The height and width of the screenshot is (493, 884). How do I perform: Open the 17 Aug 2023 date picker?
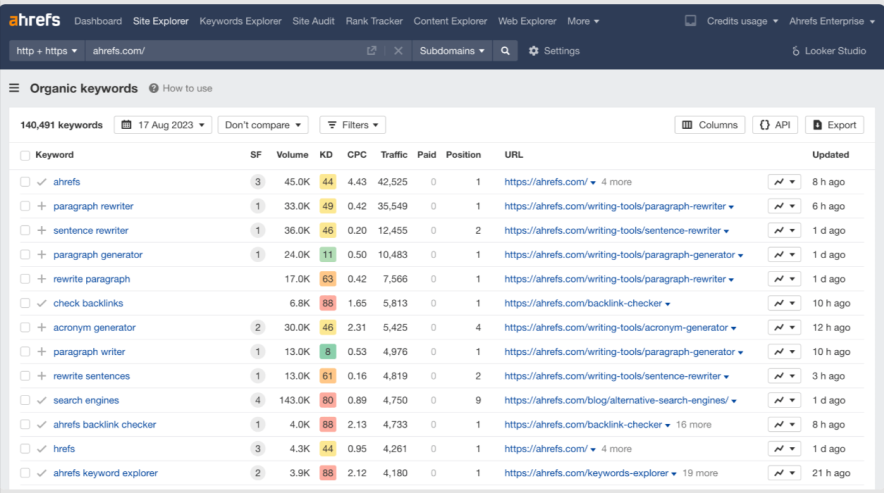(x=163, y=125)
